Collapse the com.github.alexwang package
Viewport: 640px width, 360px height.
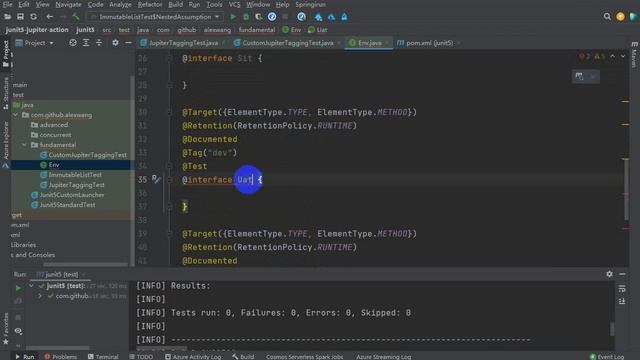pos(16,115)
